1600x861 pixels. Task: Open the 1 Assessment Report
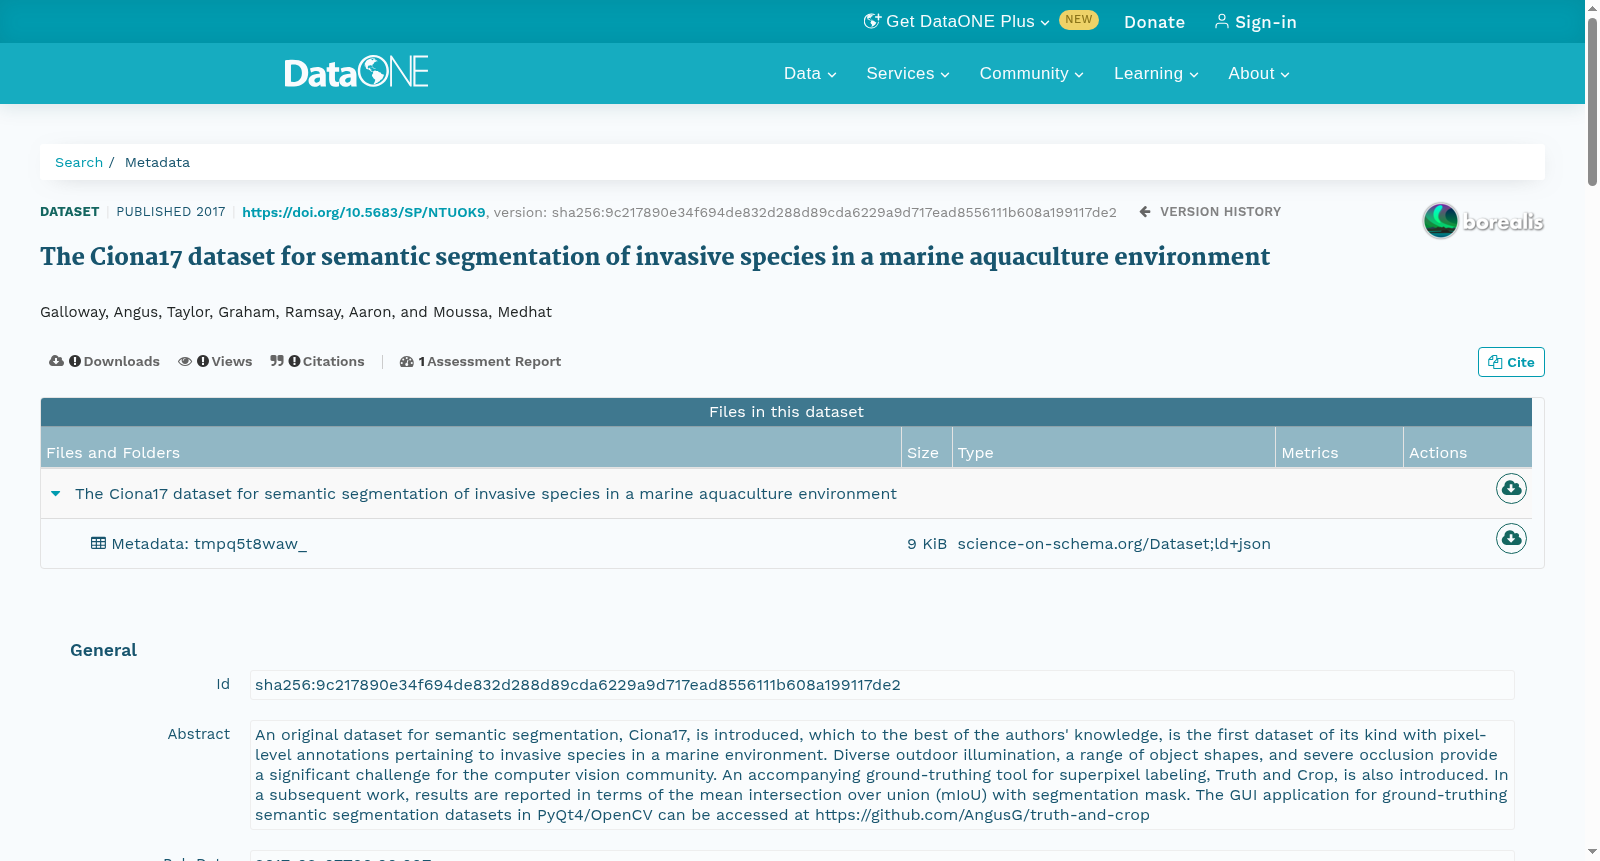click(x=480, y=361)
